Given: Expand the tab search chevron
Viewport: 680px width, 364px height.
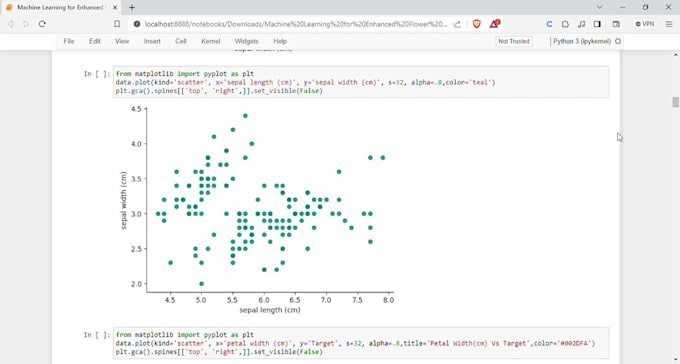Looking at the screenshot, I should [600, 7].
